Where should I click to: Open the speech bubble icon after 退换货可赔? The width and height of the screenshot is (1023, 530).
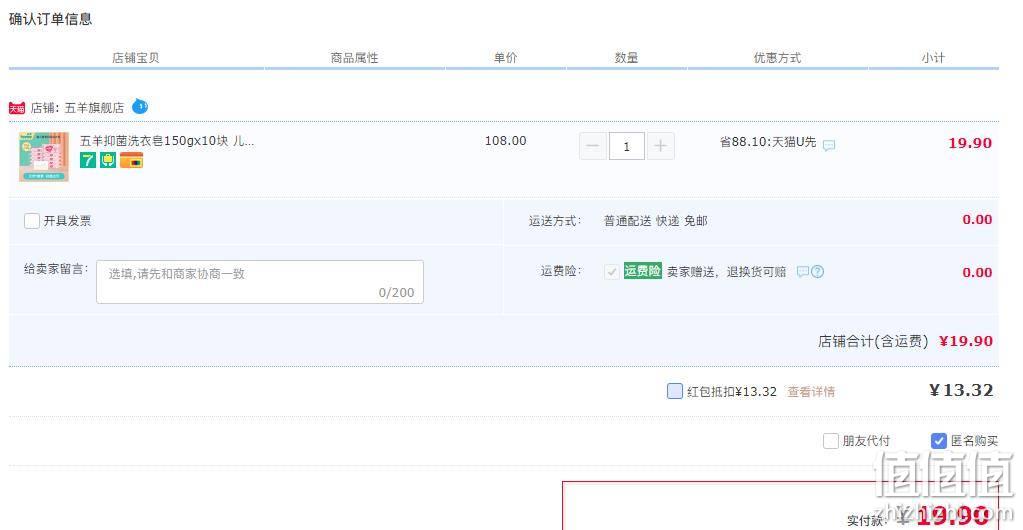coord(802,272)
